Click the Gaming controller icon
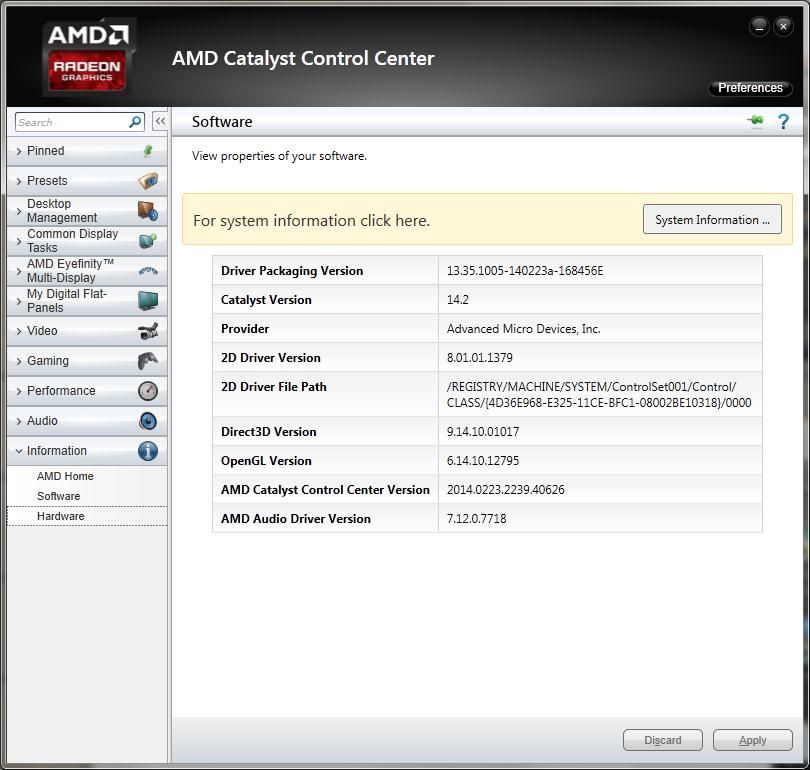The image size is (810, 770). coord(148,360)
